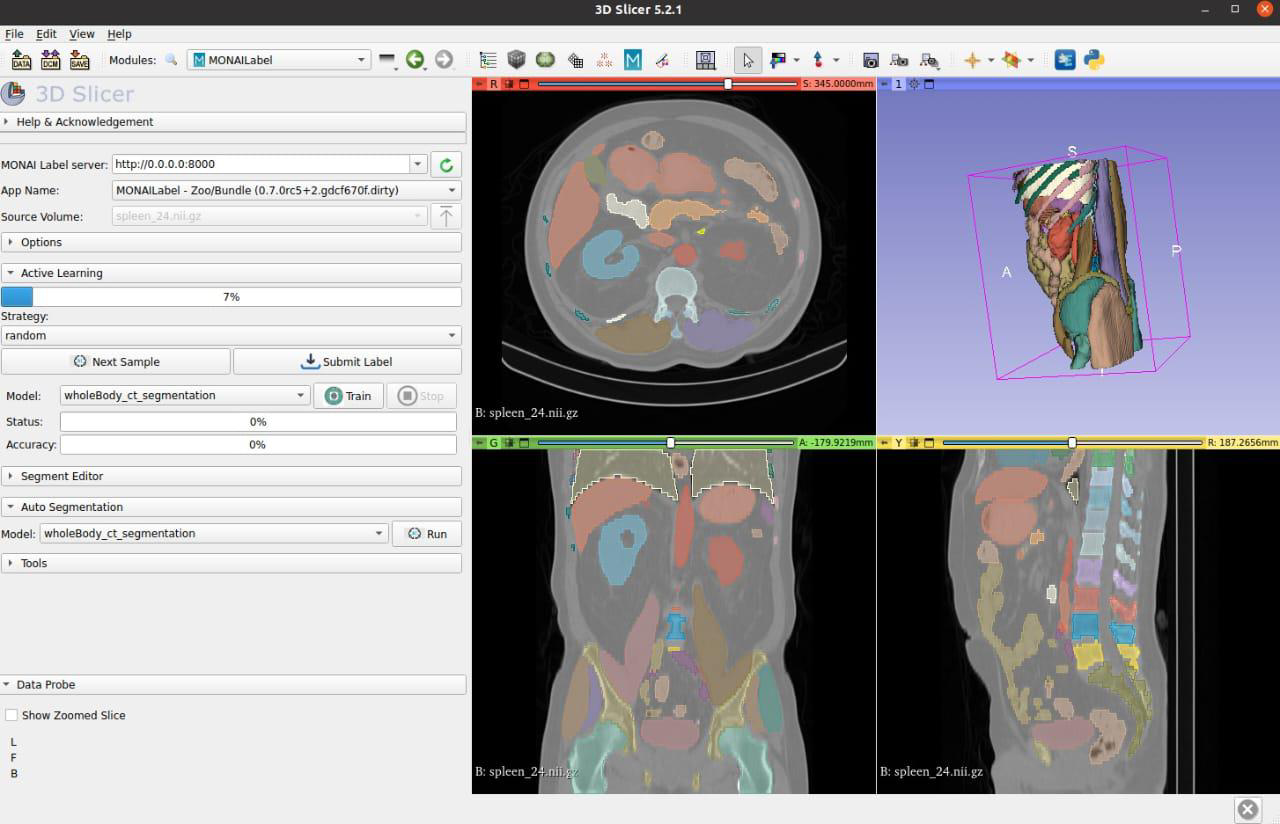Click the load DATA icon
Viewport: 1280px width, 824px height.
click(x=21, y=60)
